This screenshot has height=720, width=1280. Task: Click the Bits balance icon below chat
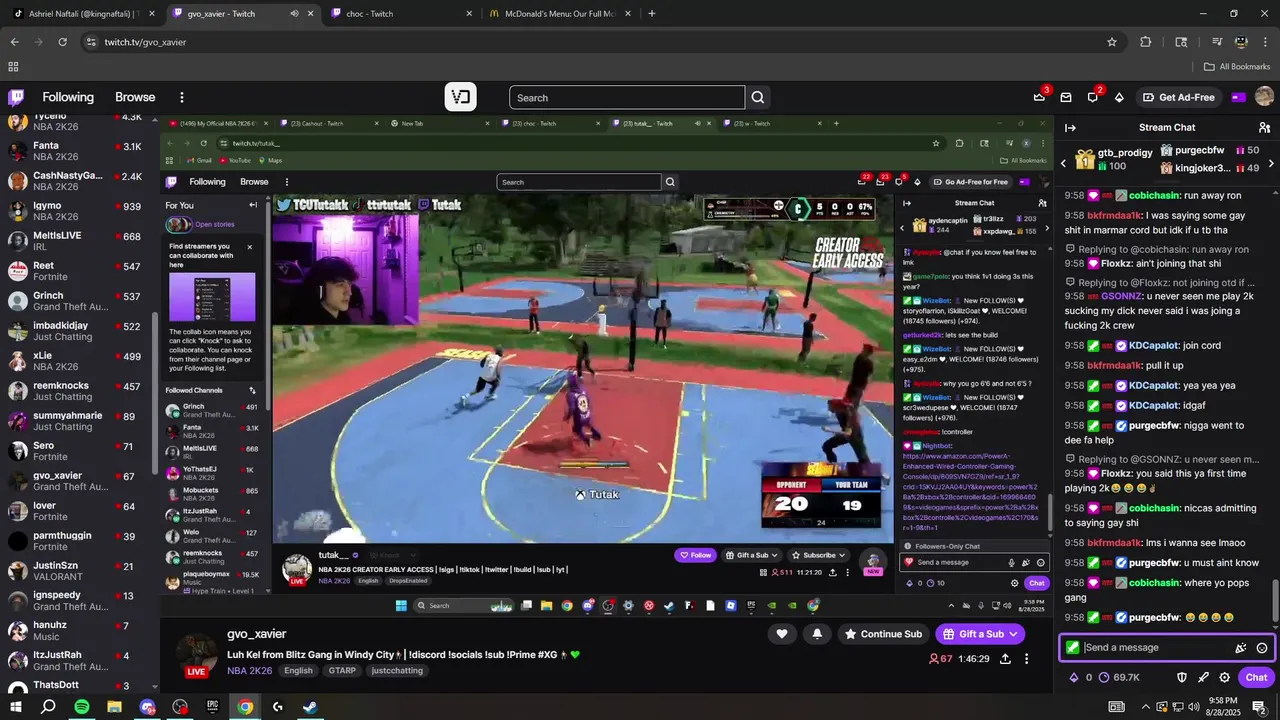[x=1074, y=677]
